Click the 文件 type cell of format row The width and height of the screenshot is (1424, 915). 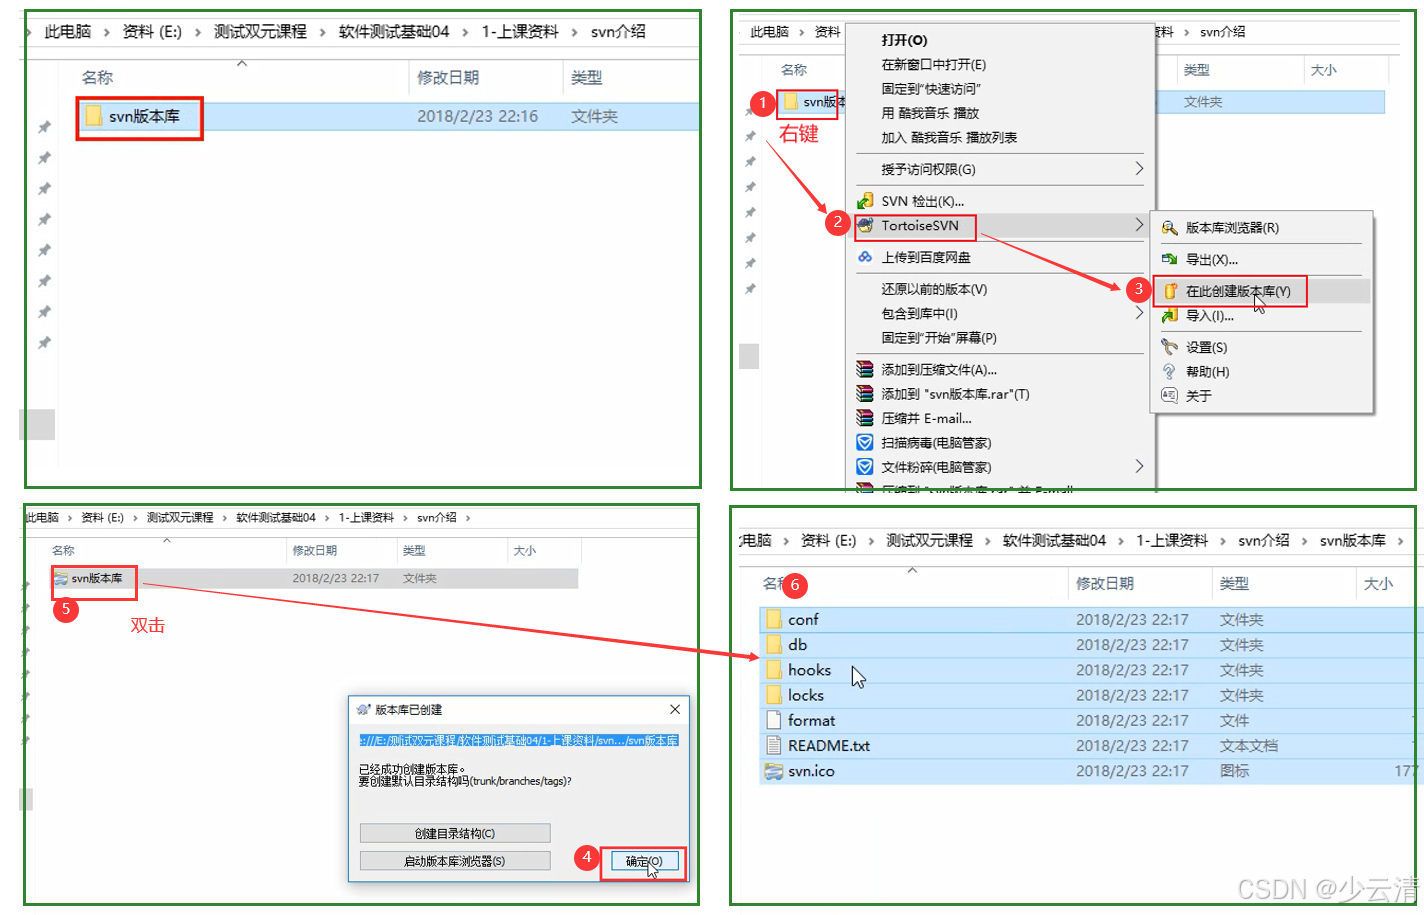tap(1234, 720)
